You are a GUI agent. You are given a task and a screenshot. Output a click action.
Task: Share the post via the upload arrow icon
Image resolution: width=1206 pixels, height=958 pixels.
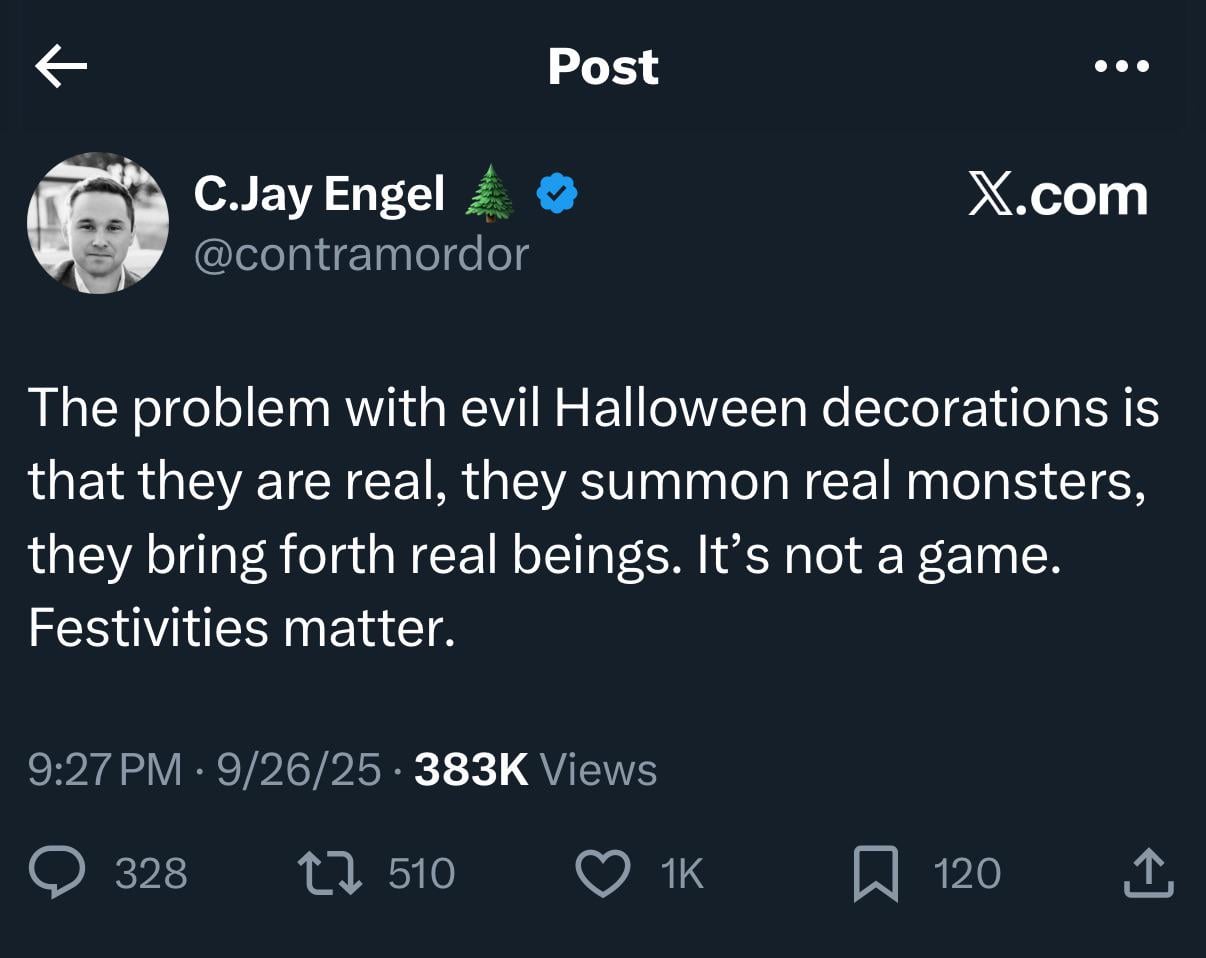1146,873
